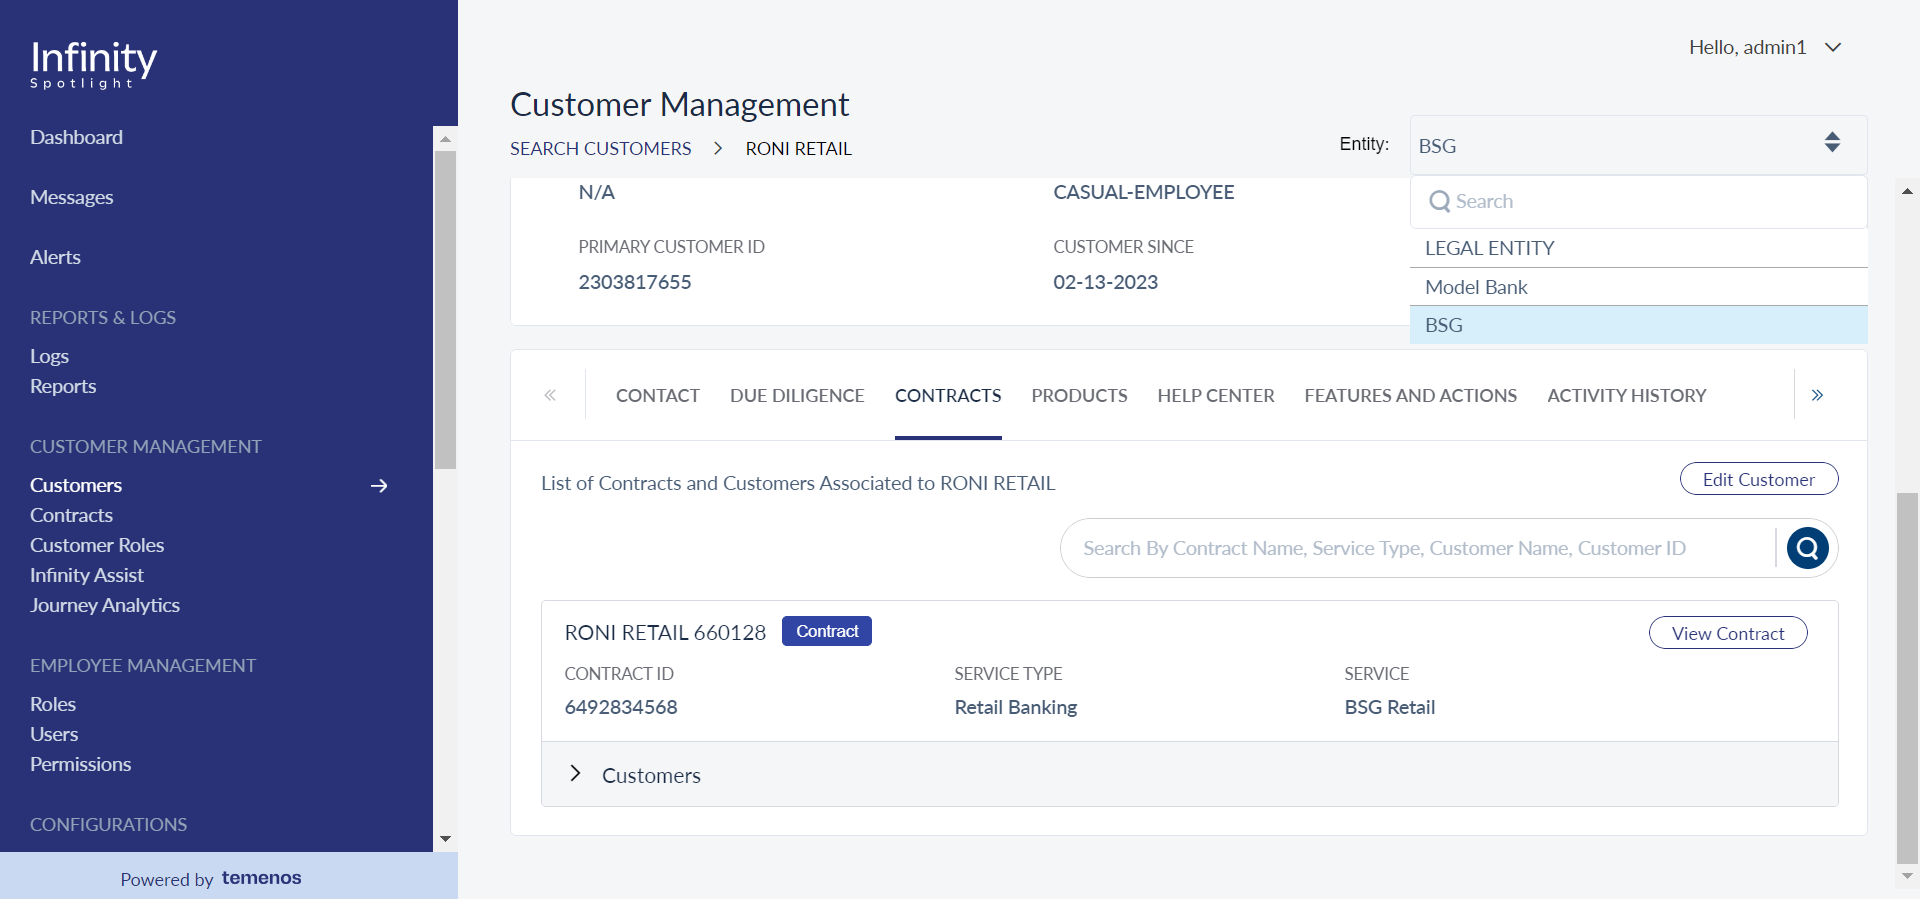Open the Hello, admin1 user menu
The height and width of the screenshot is (899, 1920).
(x=1765, y=47)
